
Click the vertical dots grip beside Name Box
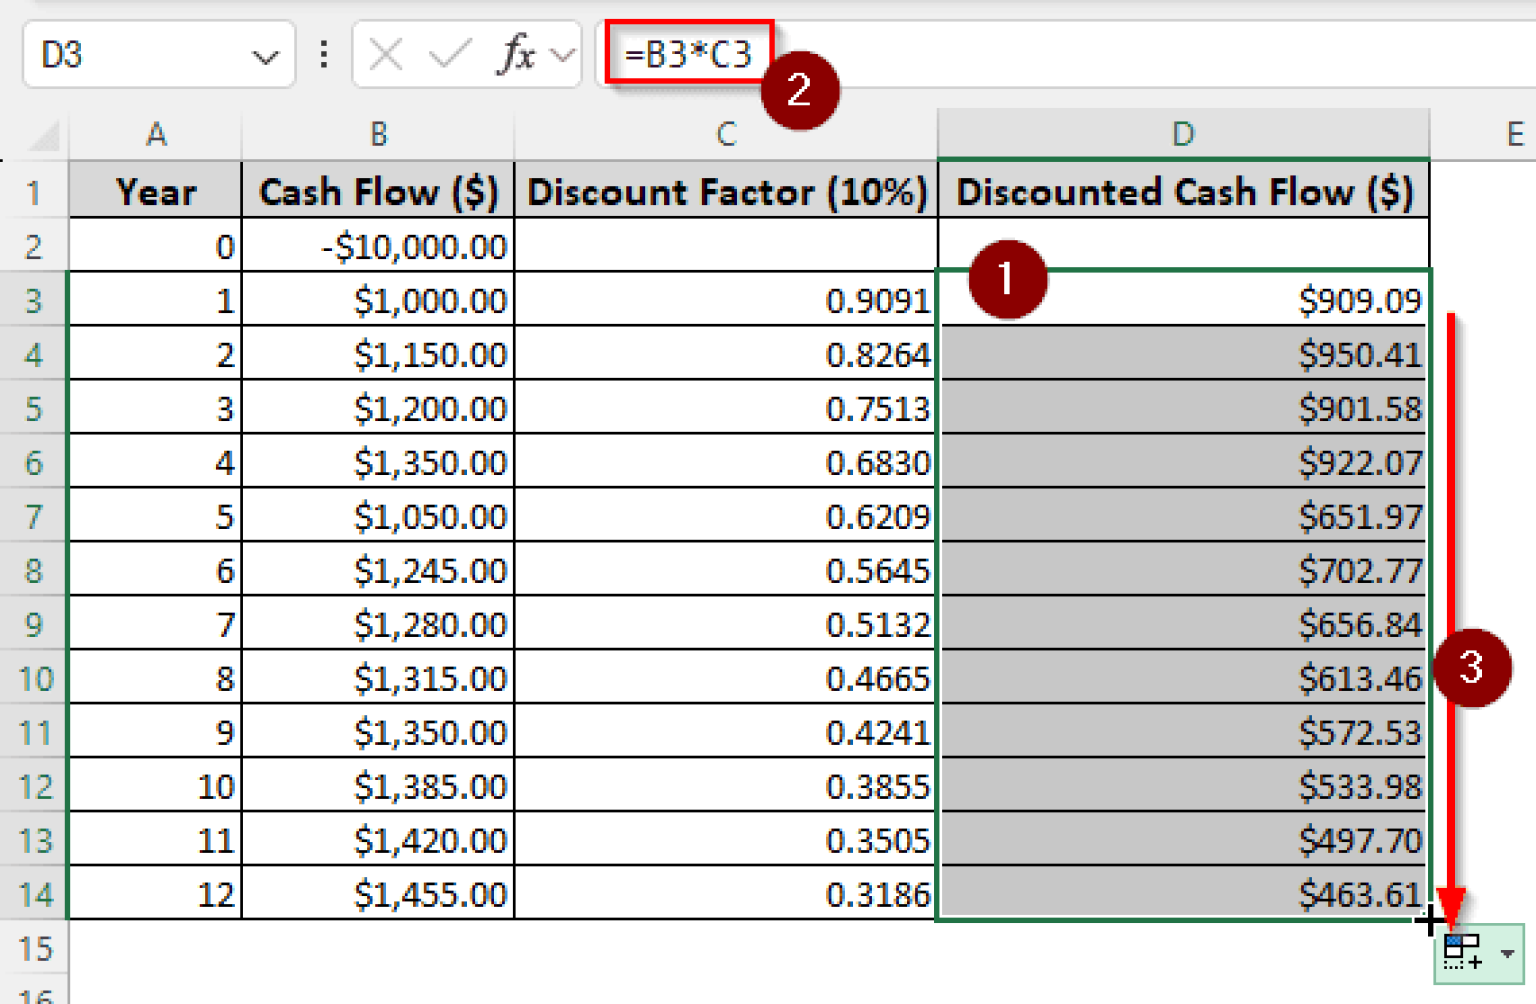coord(322,54)
